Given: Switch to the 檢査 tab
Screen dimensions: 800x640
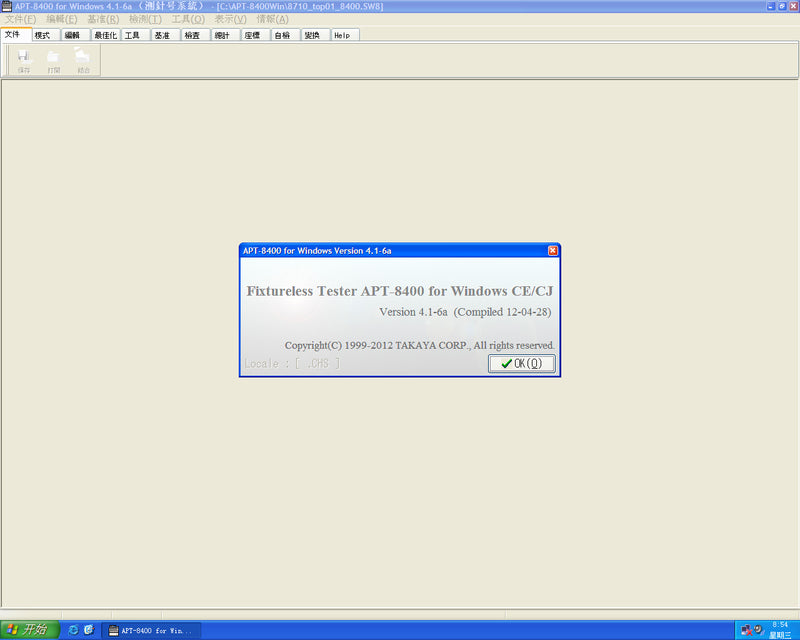Looking at the screenshot, I should pos(196,35).
